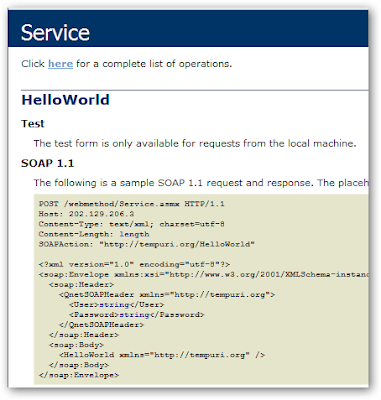The image size is (381, 400).
Task: Click the SOAPAction tempuri.org/HelloWorld line
Action: 147,244
